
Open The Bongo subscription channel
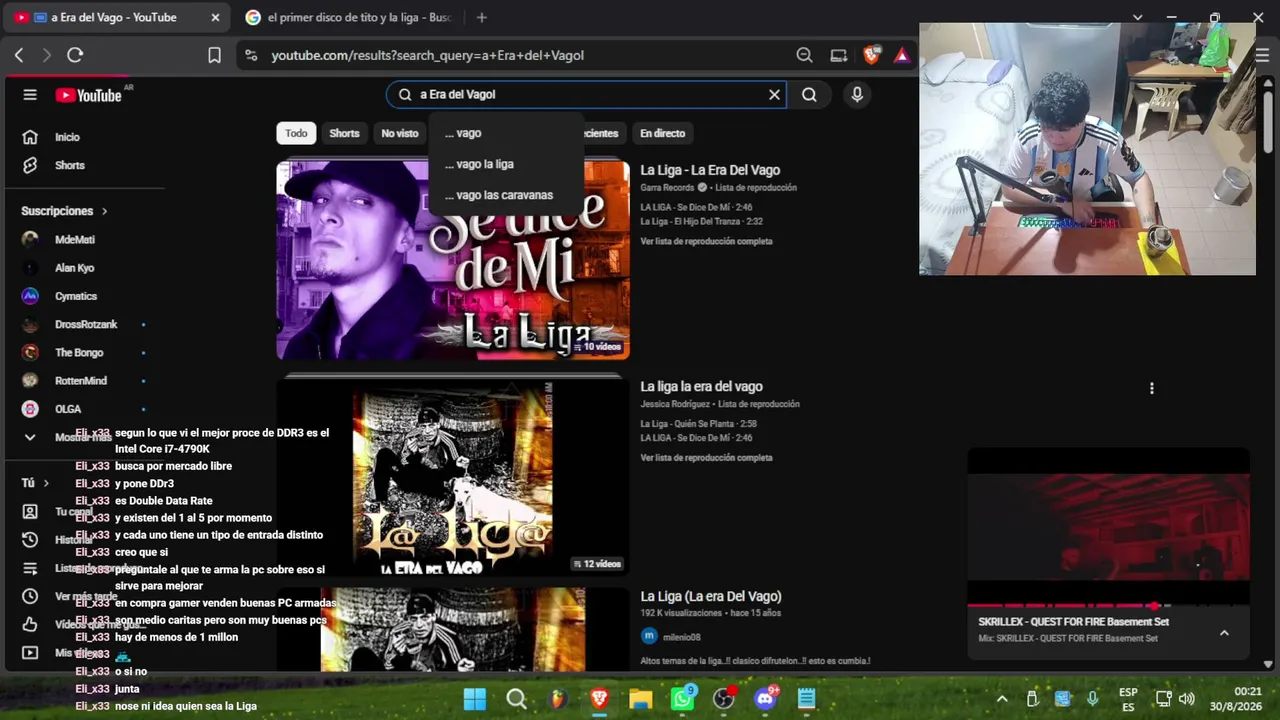pyautogui.click(x=80, y=352)
